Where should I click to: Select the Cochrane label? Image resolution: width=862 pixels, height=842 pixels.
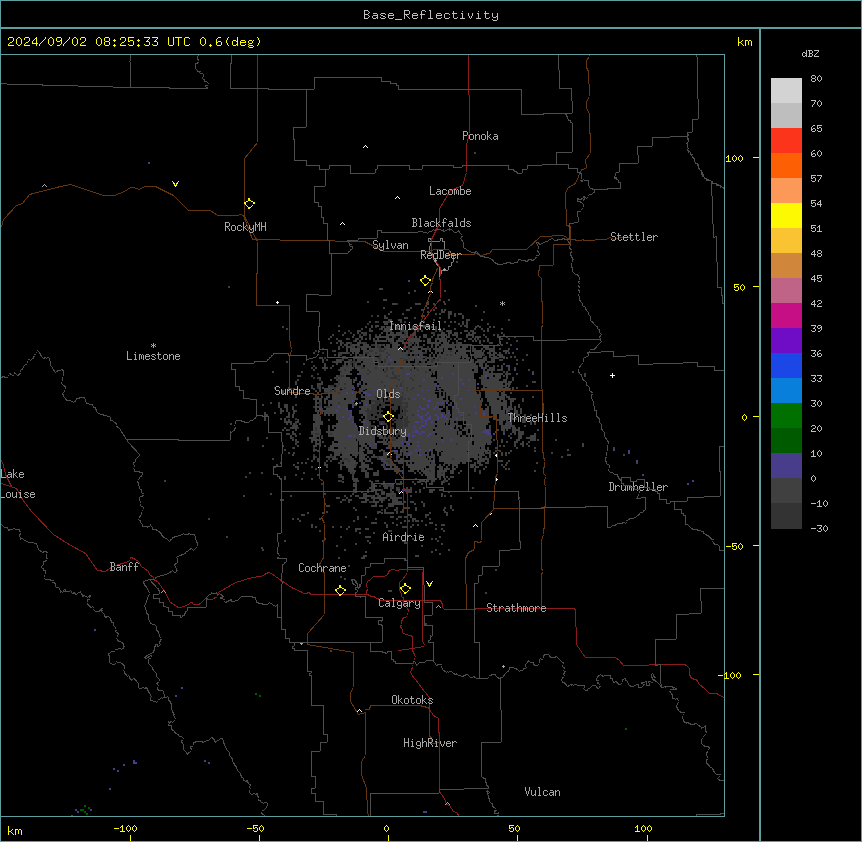click(x=322, y=568)
